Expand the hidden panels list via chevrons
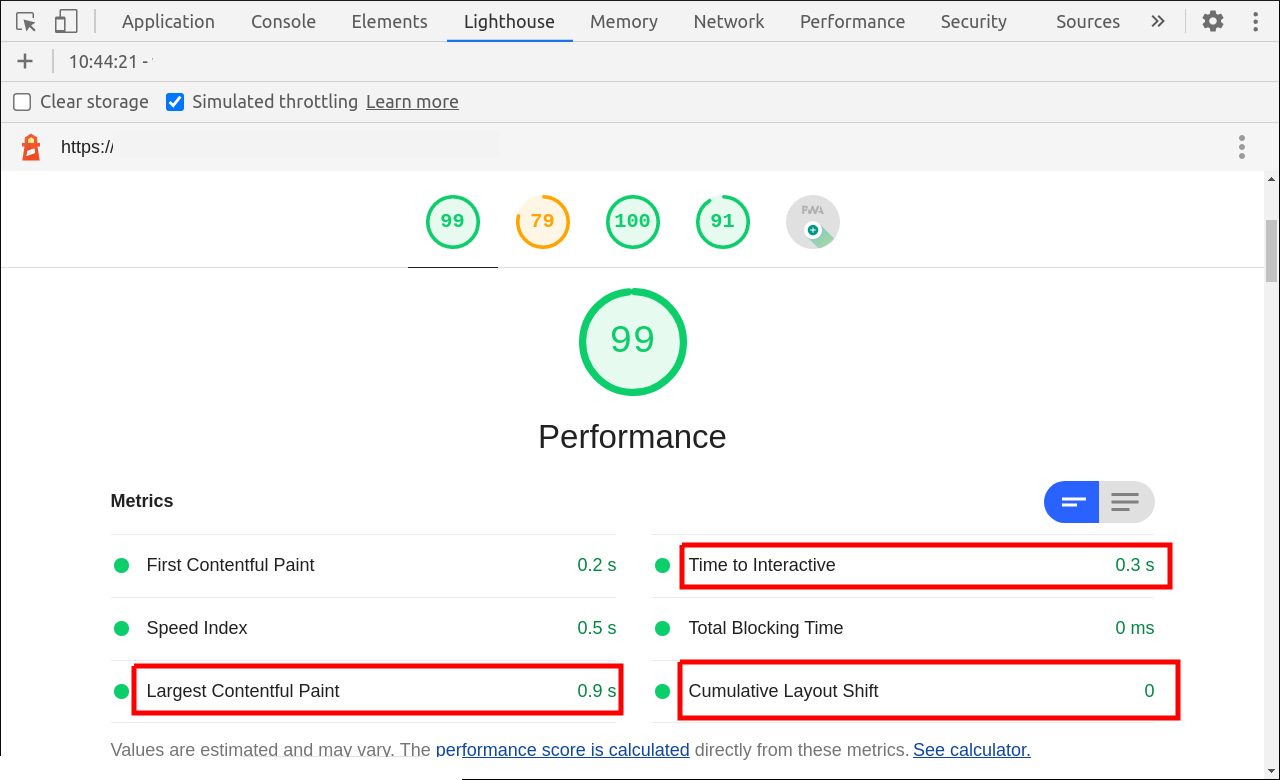The height and width of the screenshot is (780, 1280). coord(1157,21)
